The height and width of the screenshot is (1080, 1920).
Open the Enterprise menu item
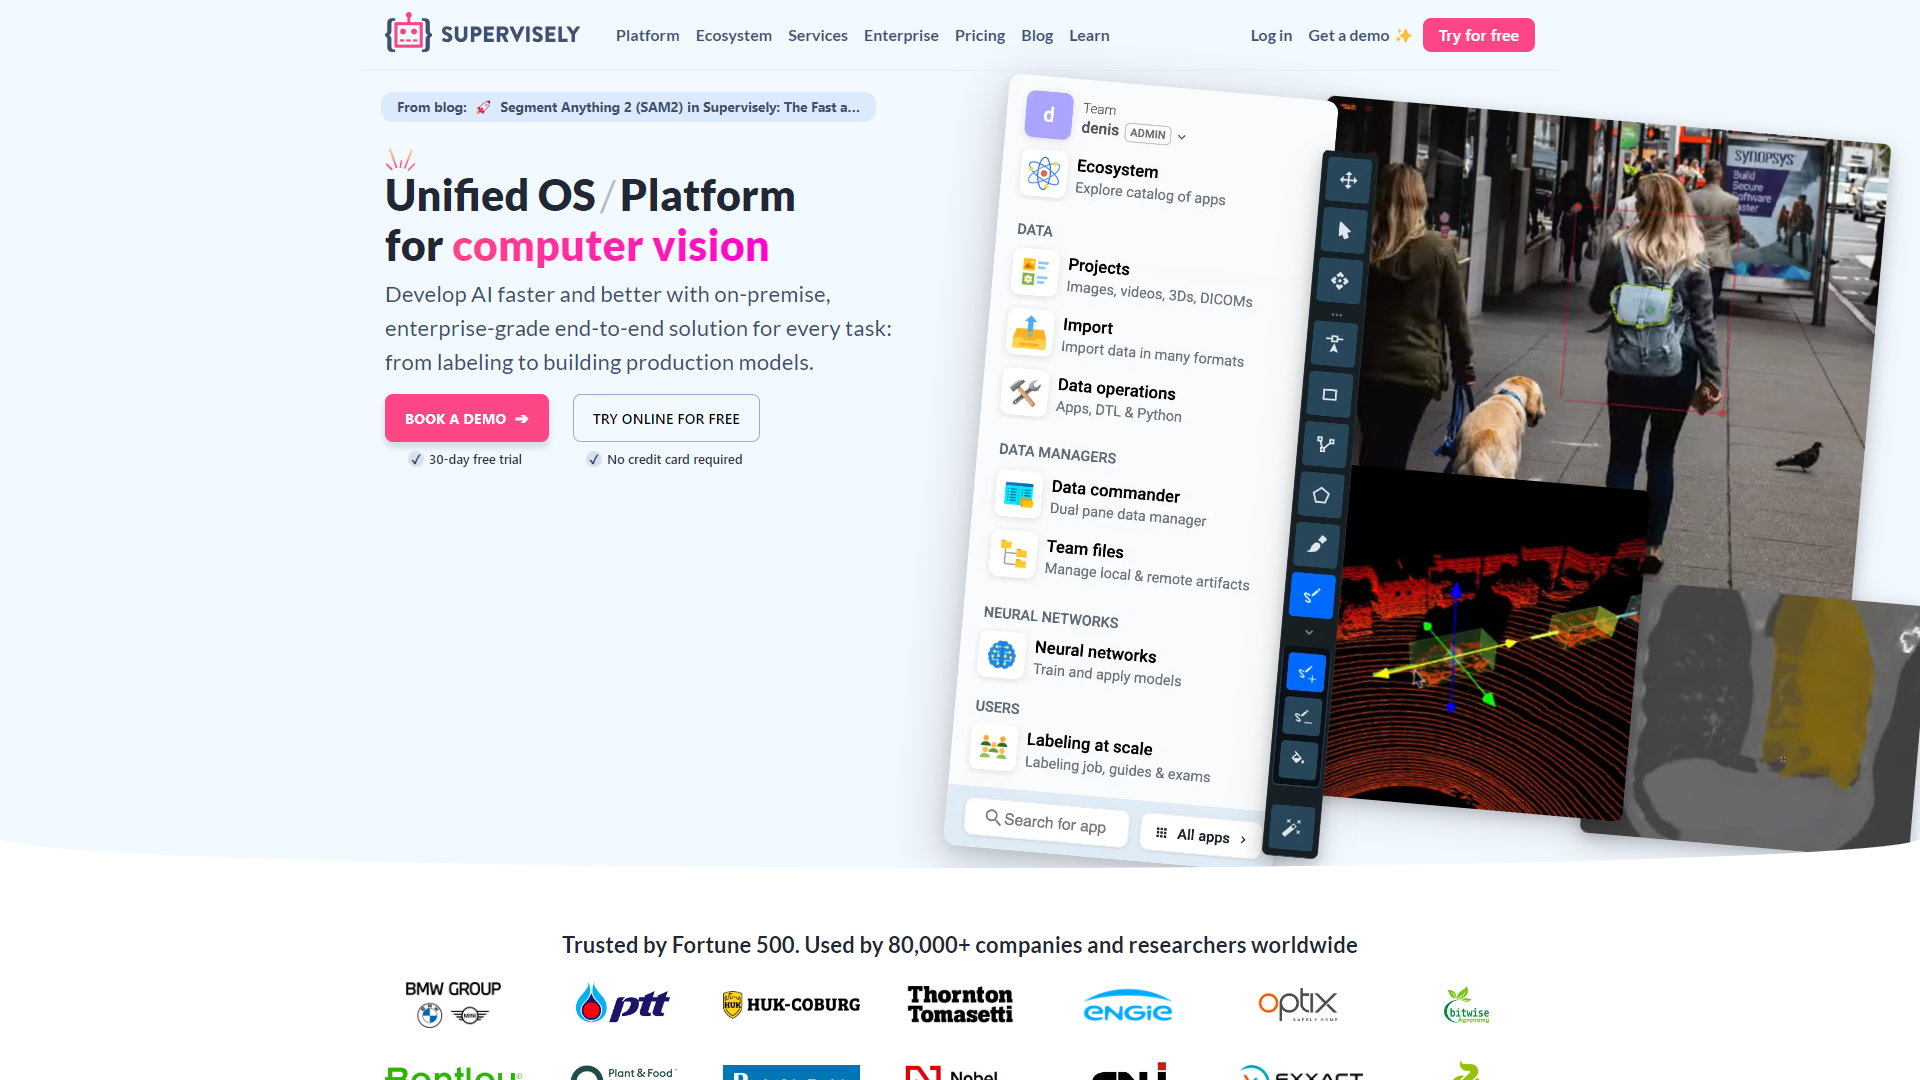[x=900, y=35]
